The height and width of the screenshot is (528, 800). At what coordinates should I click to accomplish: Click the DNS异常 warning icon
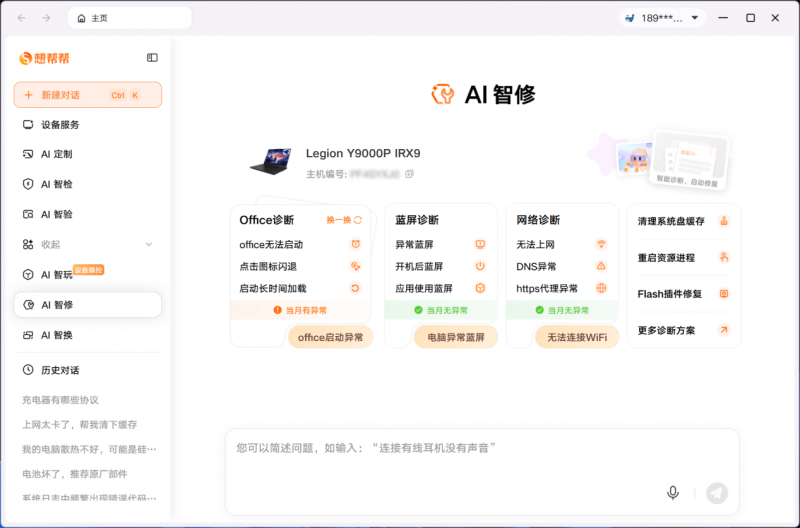tap(602, 266)
